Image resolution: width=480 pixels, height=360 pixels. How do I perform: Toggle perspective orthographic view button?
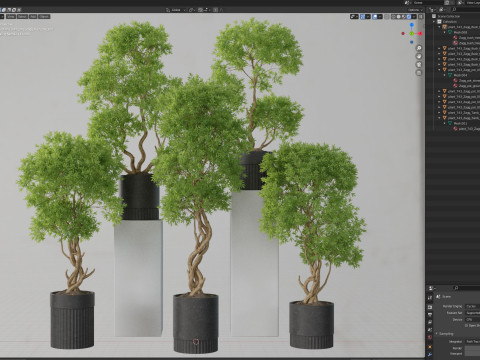click(x=419, y=73)
